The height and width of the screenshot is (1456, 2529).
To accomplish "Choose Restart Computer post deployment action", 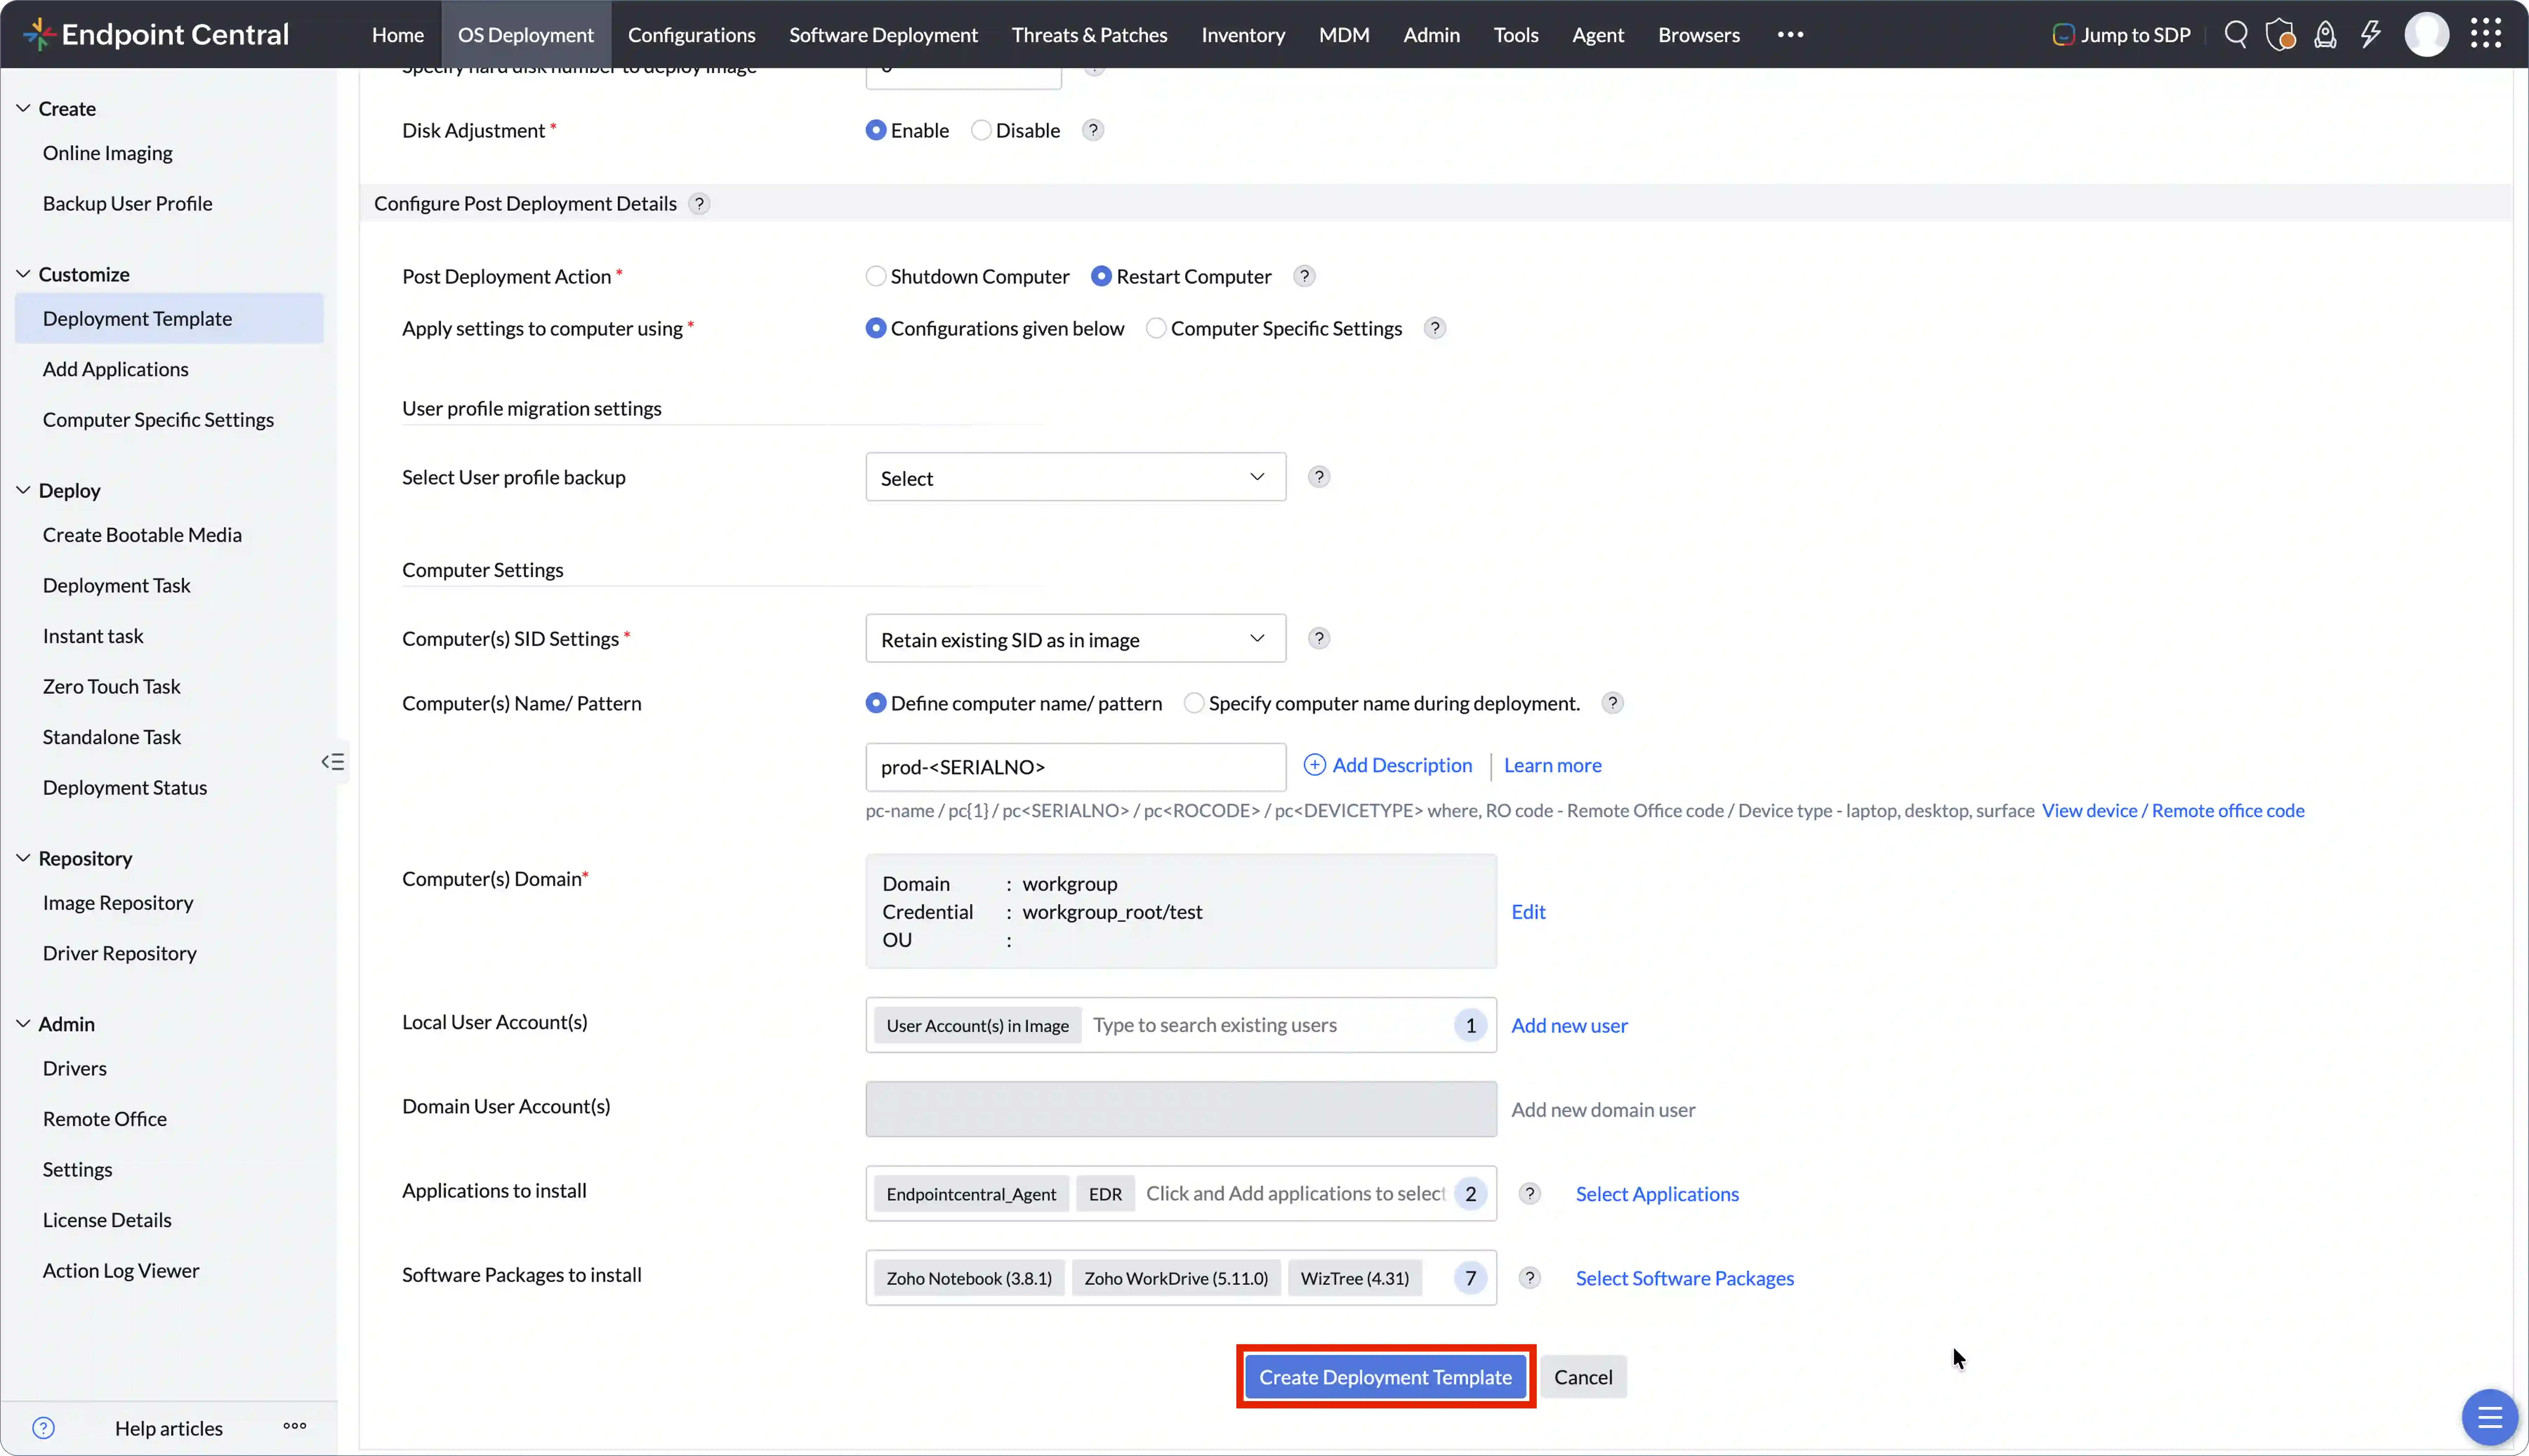I will coord(1101,276).
